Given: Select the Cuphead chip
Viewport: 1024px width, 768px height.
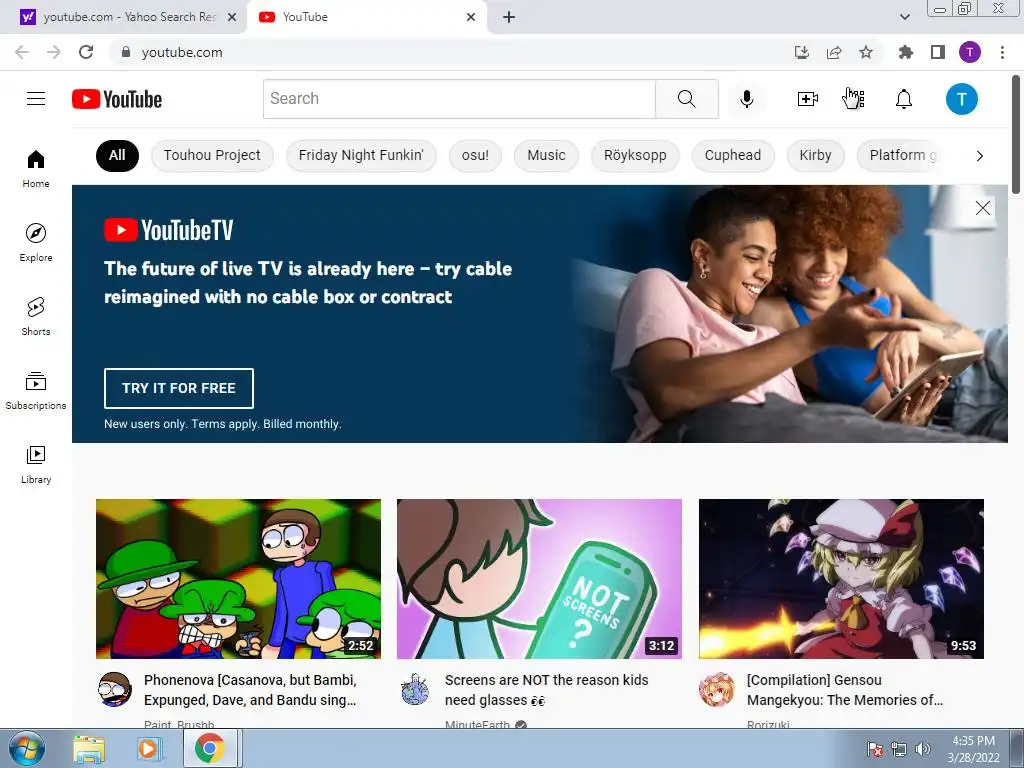Looking at the screenshot, I should coord(733,155).
